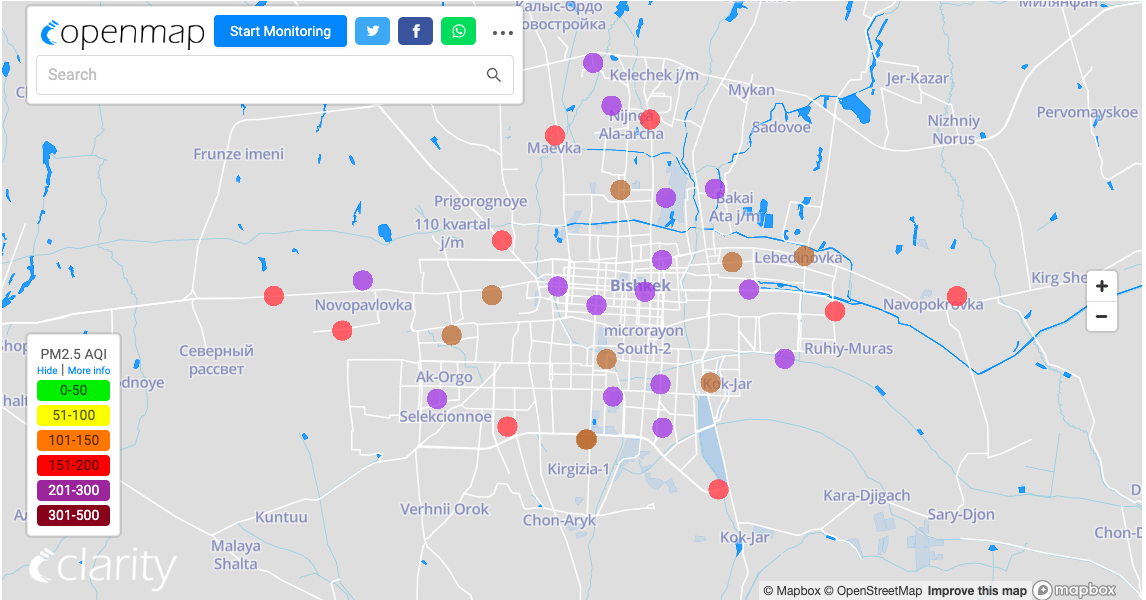Select the yellow 51-100 AQI swatch
The image size is (1146, 600).
pyautogui.click(x=73, y=416)
